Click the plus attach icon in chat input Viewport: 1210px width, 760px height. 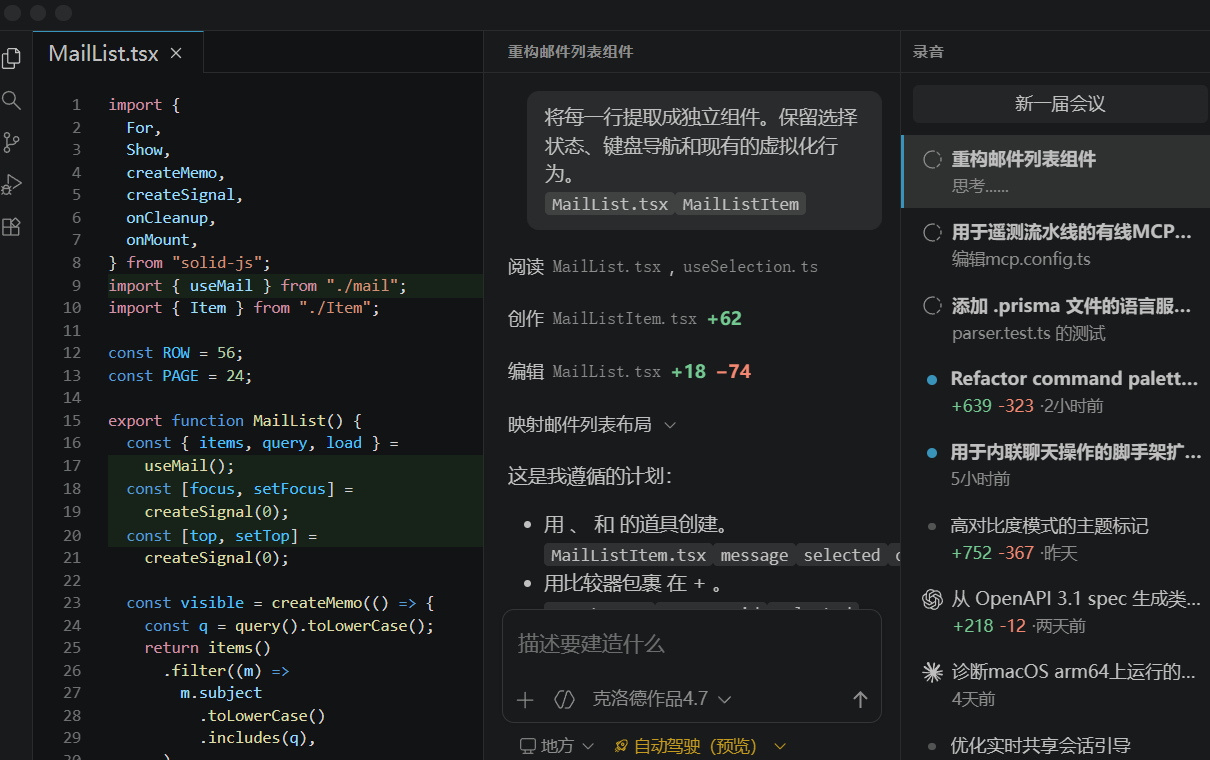[x=525, y=700]
